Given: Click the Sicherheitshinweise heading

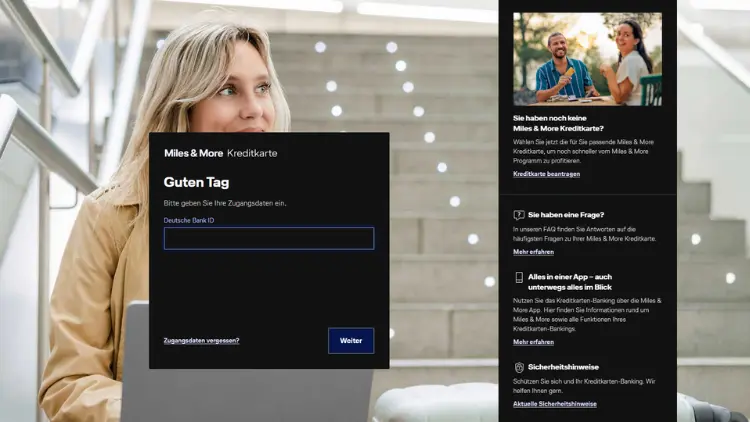Looking at the screenshot, I should coord(563,367).
